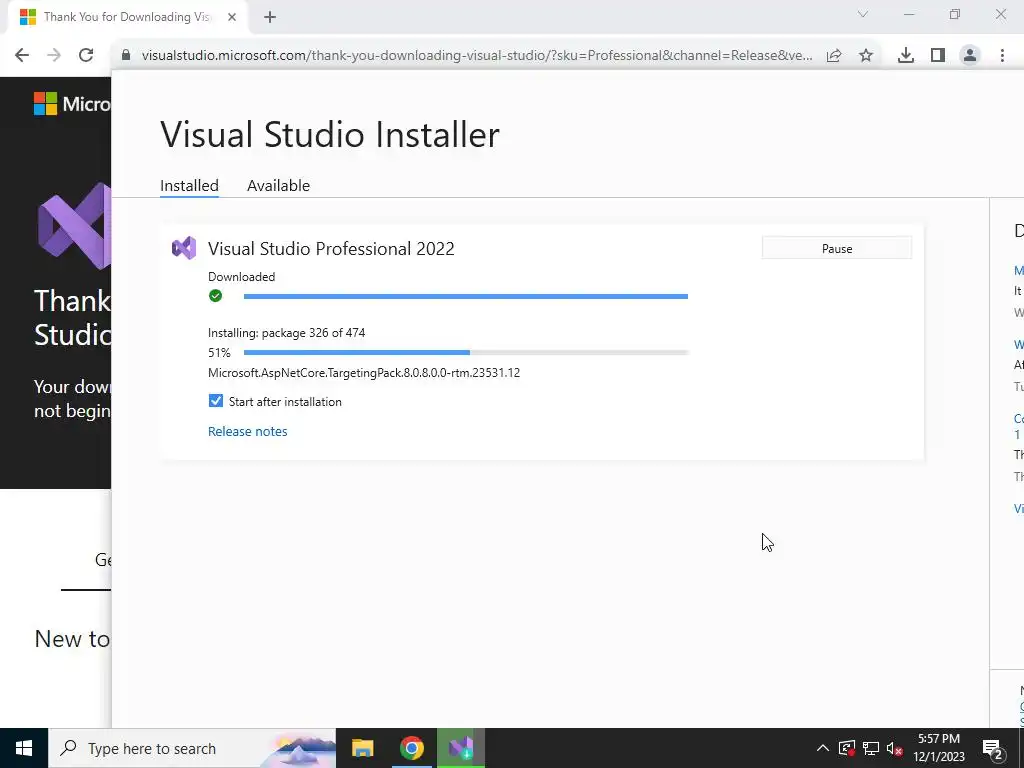Select the Installed tab
The width and height of the screenshot is (1024, 768).
189,185
